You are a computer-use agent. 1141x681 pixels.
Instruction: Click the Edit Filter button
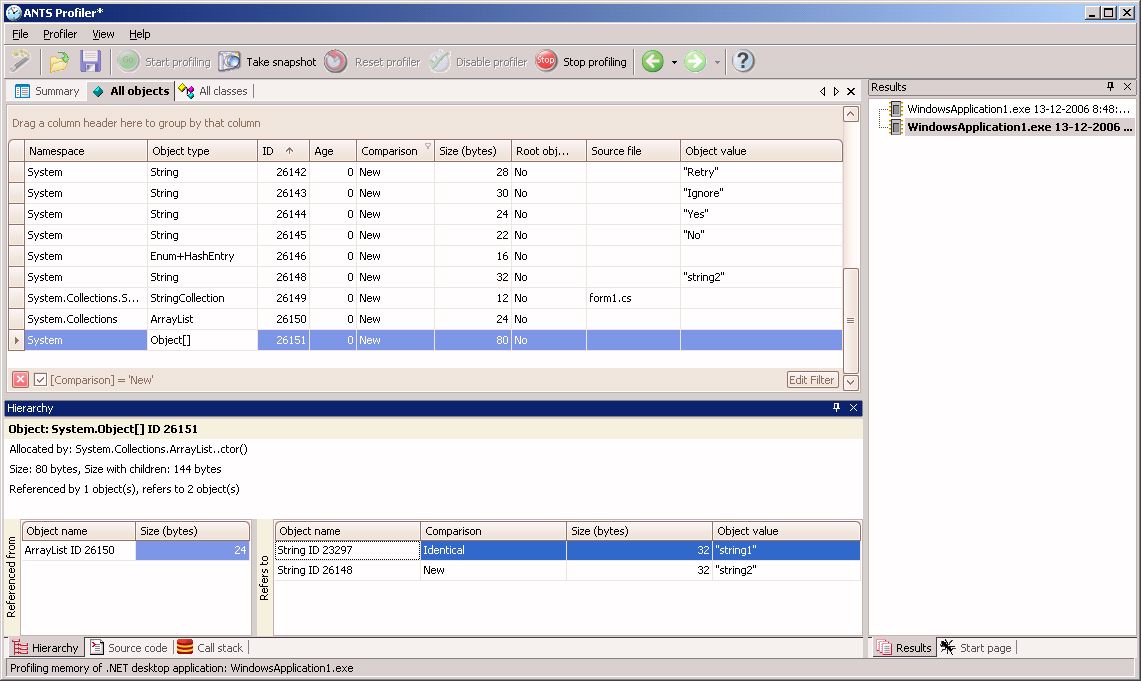pyautogui.click(x=811, y=380)
